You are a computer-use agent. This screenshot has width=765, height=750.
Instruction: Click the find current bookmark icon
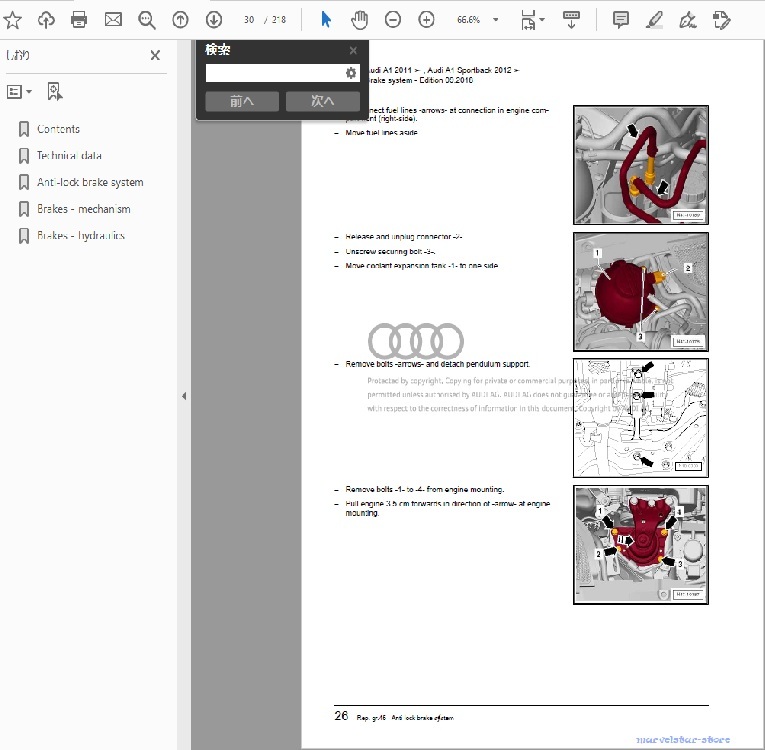click(55, 91)
